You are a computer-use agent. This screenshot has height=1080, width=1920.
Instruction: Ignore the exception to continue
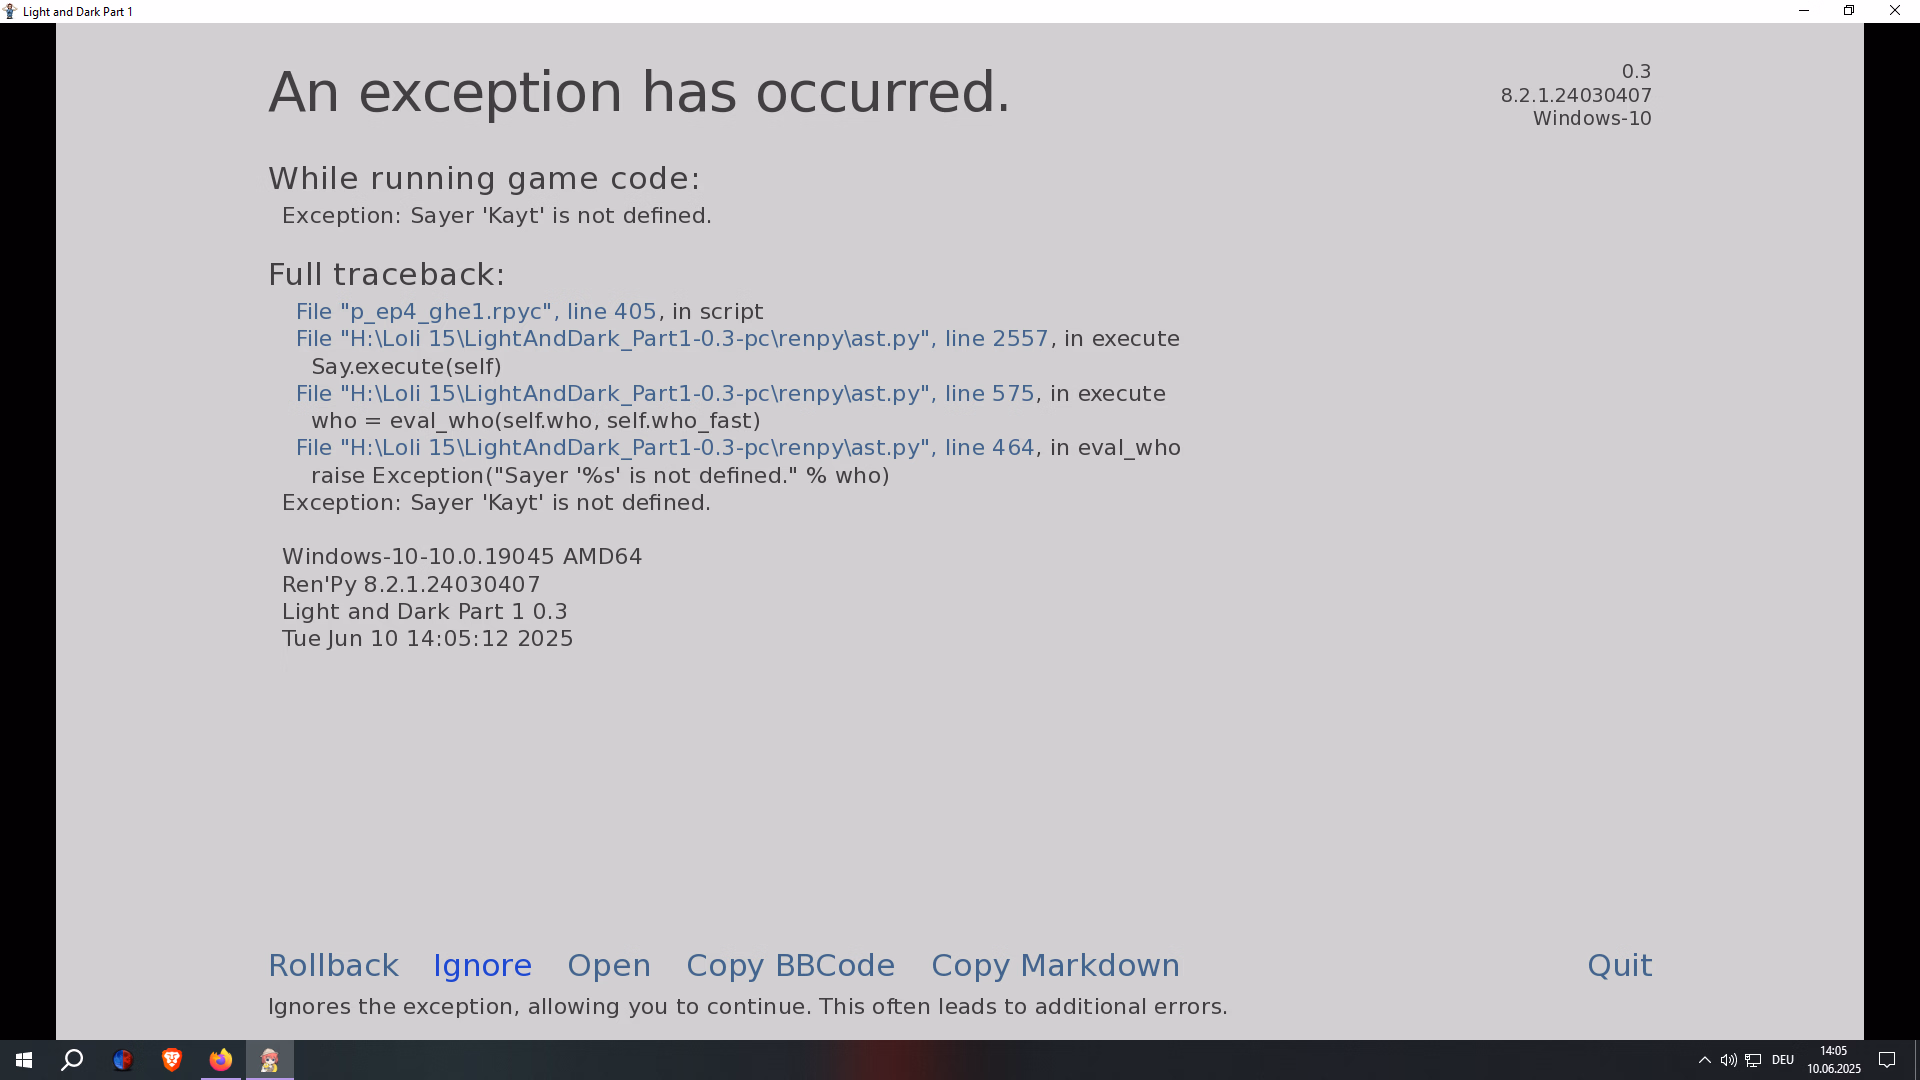482,965
